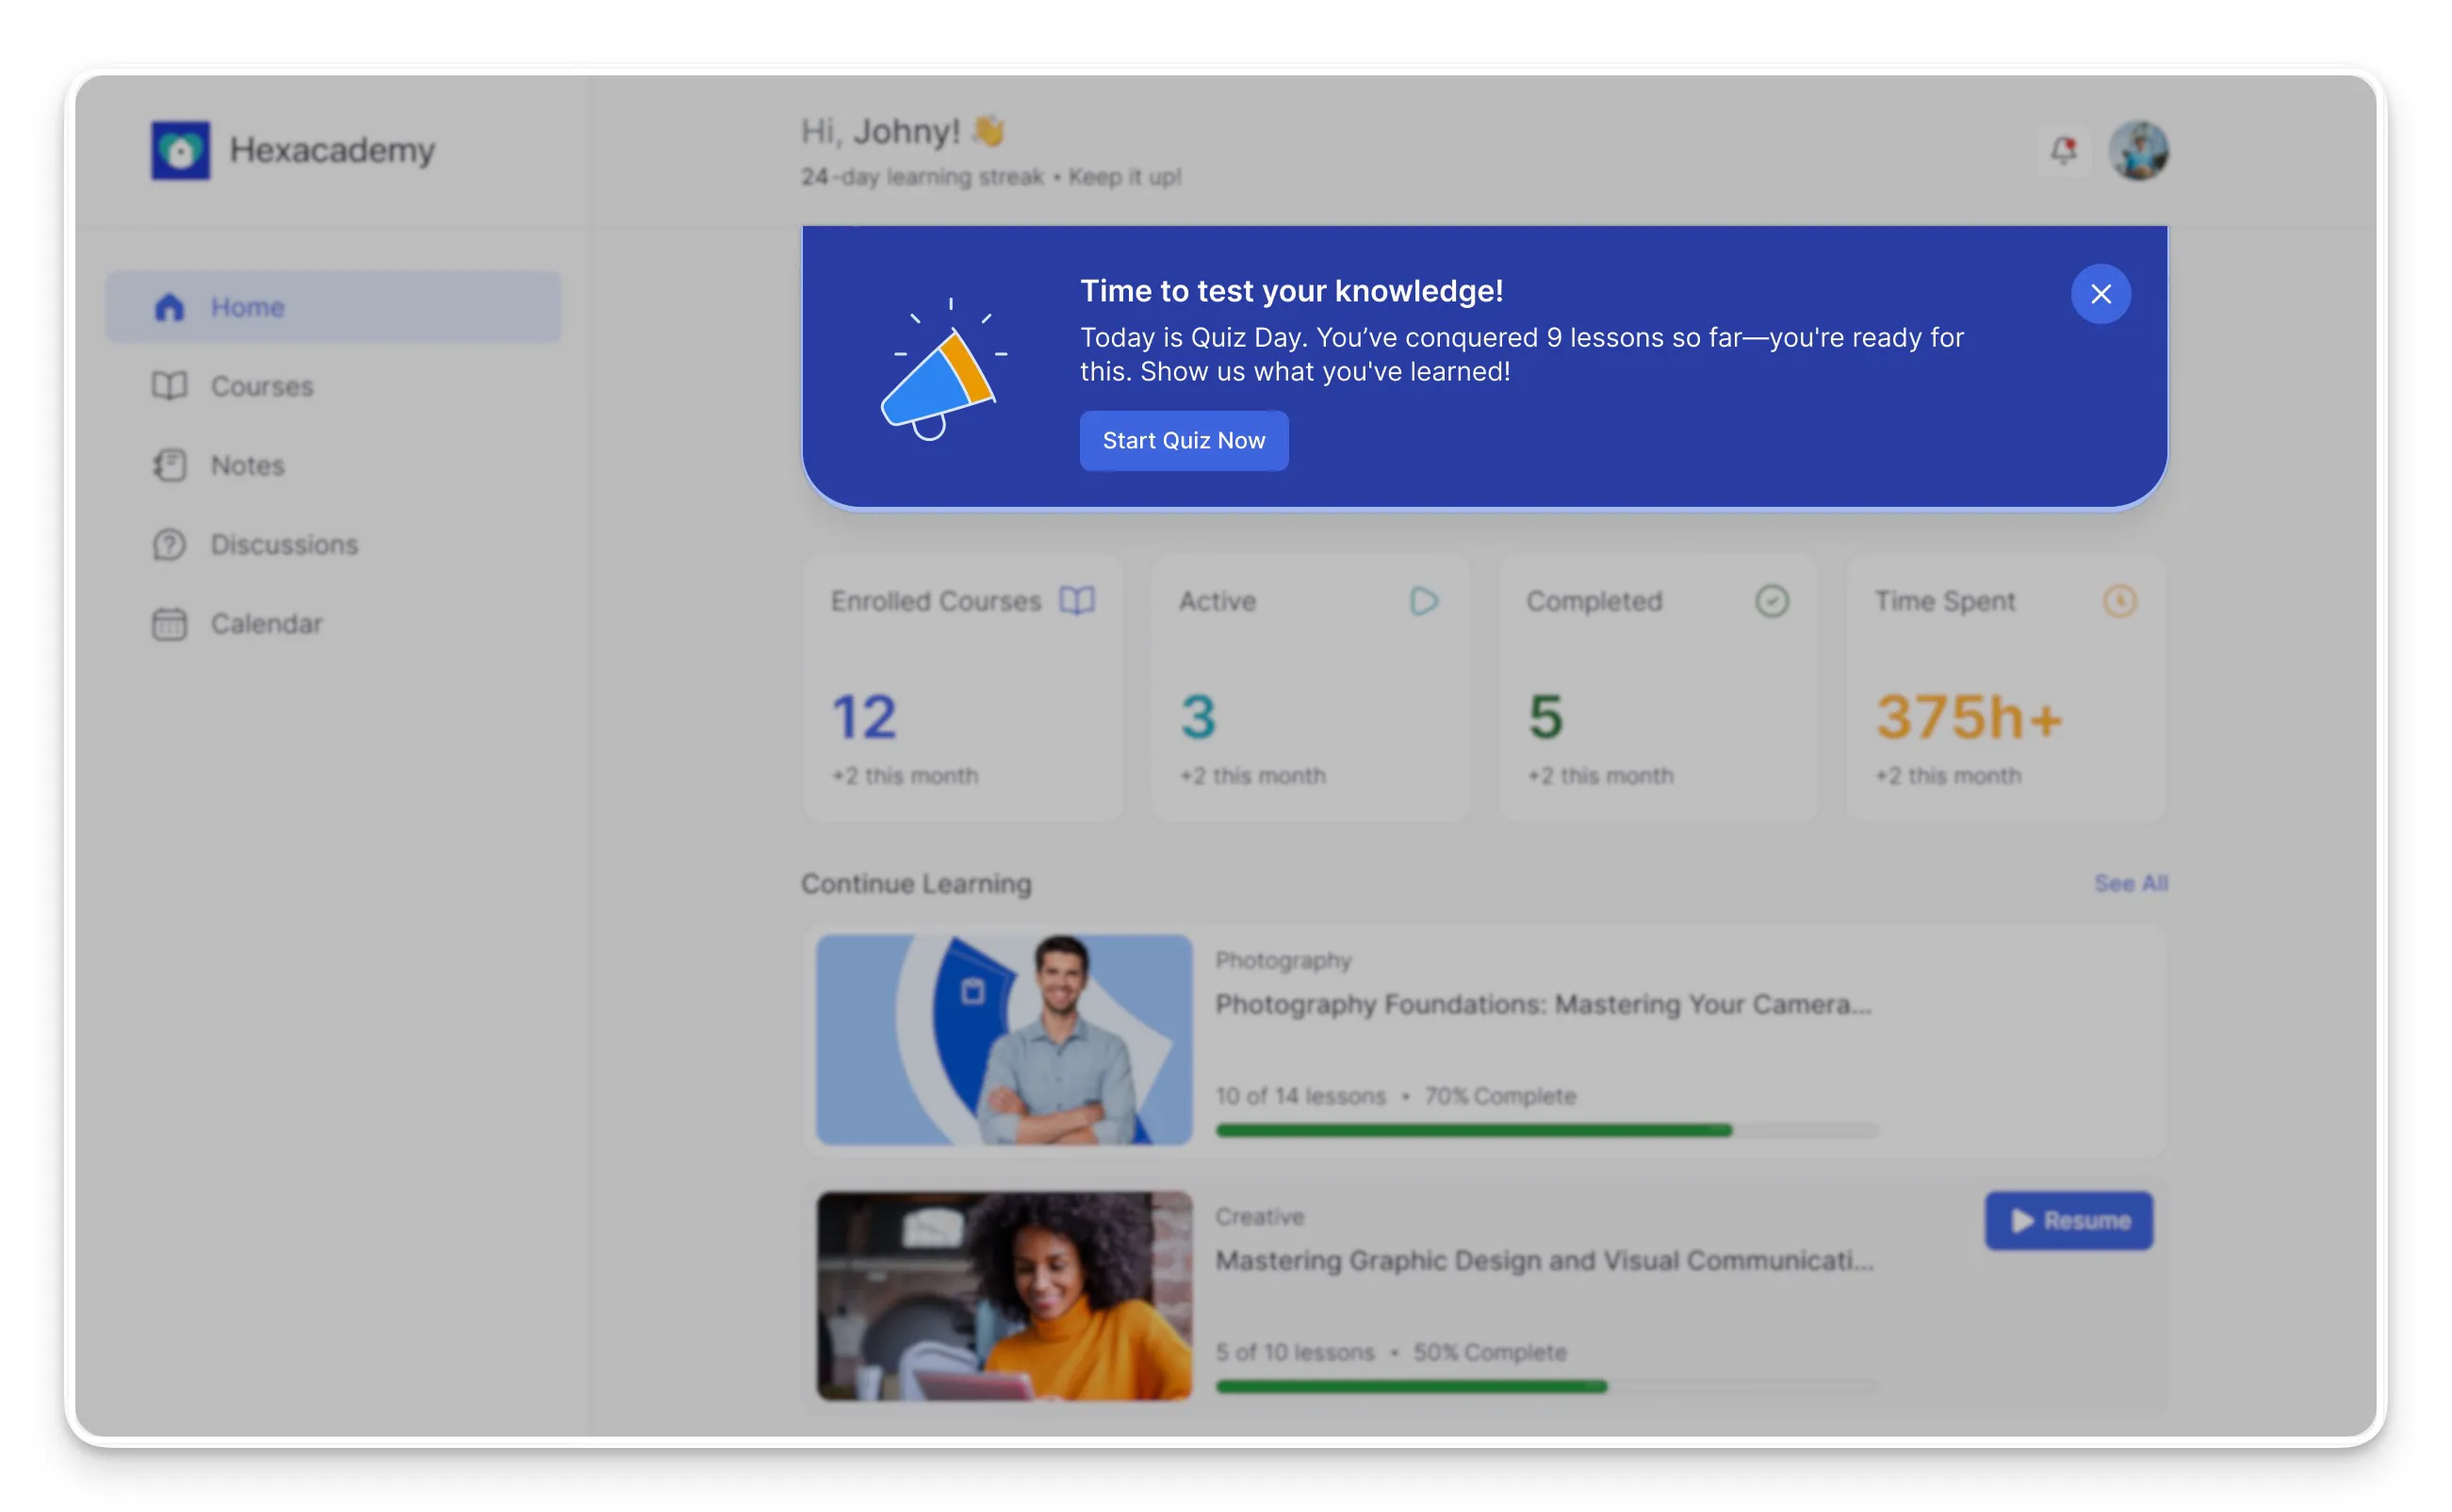Image resolution: width=2452 pixels, height=1512 pixels.
Task: Click the book icon on Enrolled Courses card
Action: coord(1077,600)
